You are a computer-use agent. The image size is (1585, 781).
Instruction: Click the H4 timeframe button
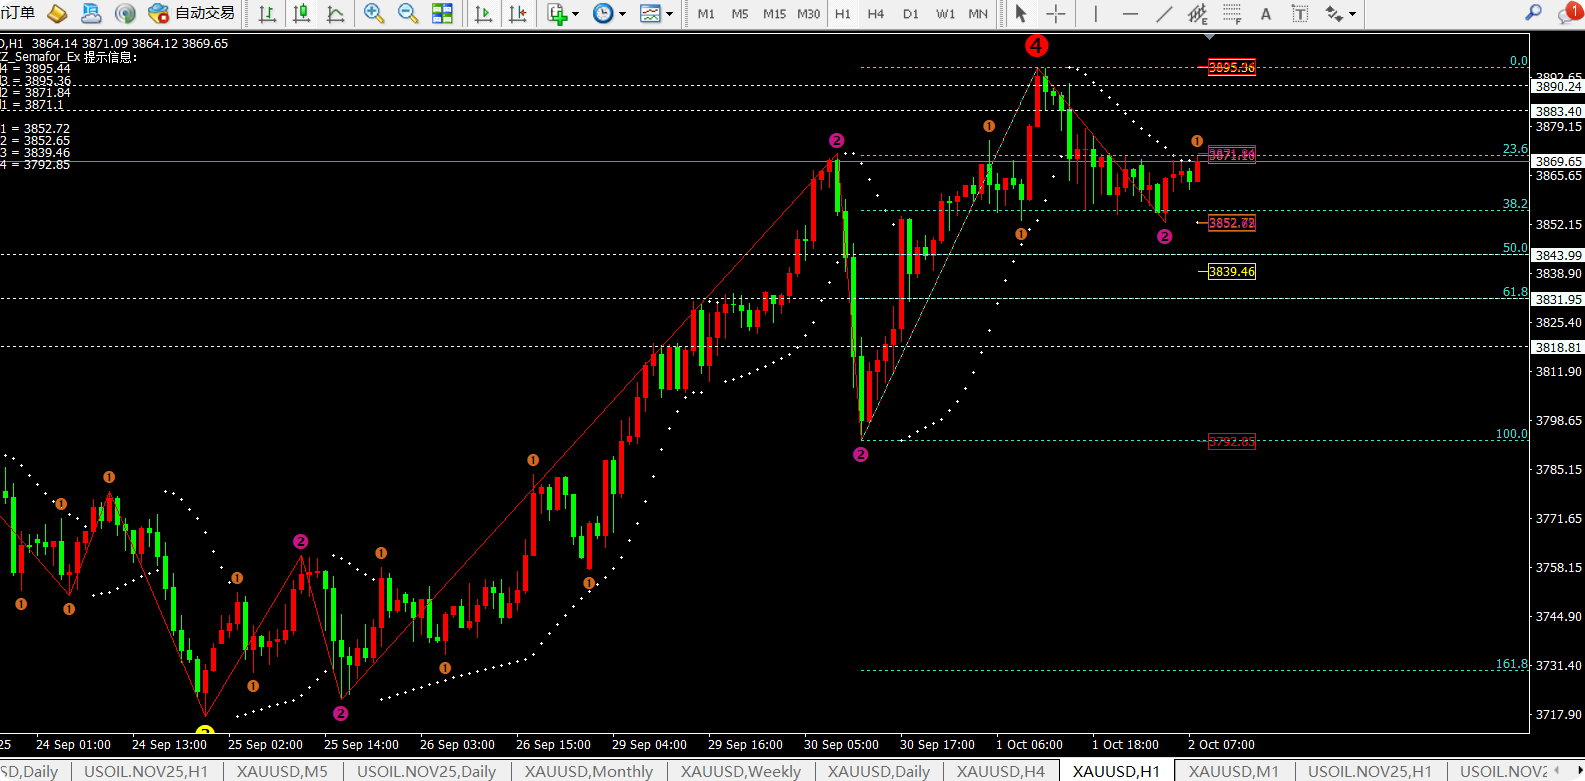coord(876,14)
